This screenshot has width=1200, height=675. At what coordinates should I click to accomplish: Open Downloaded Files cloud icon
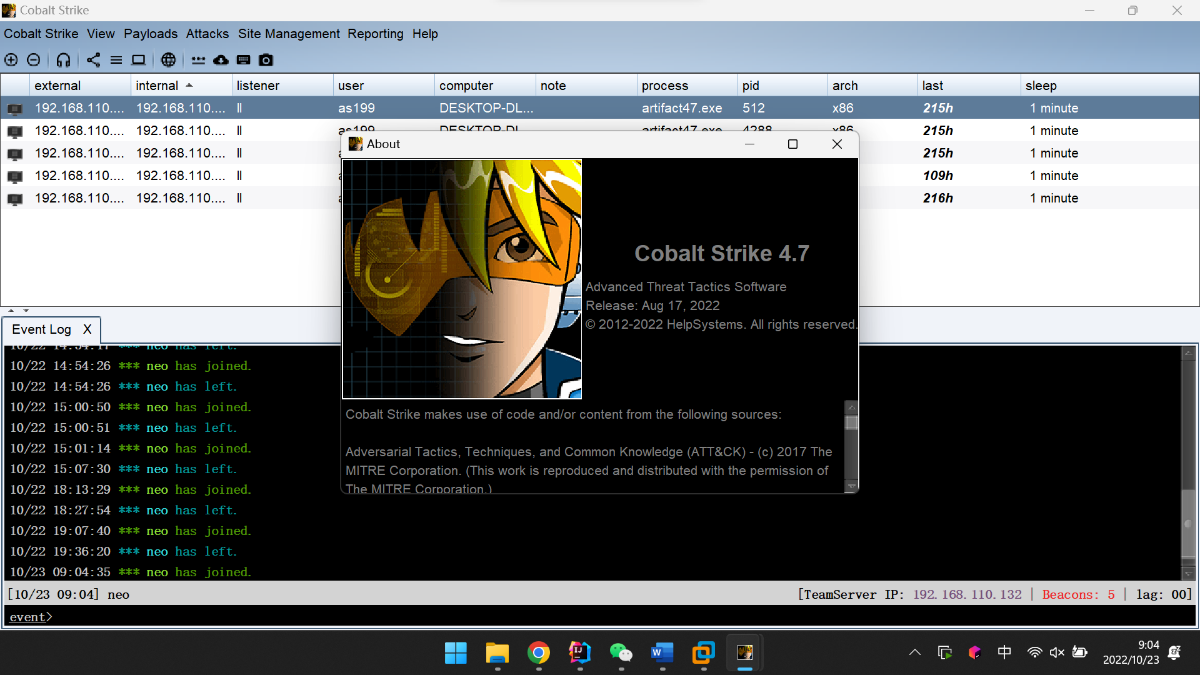(221, 60)
